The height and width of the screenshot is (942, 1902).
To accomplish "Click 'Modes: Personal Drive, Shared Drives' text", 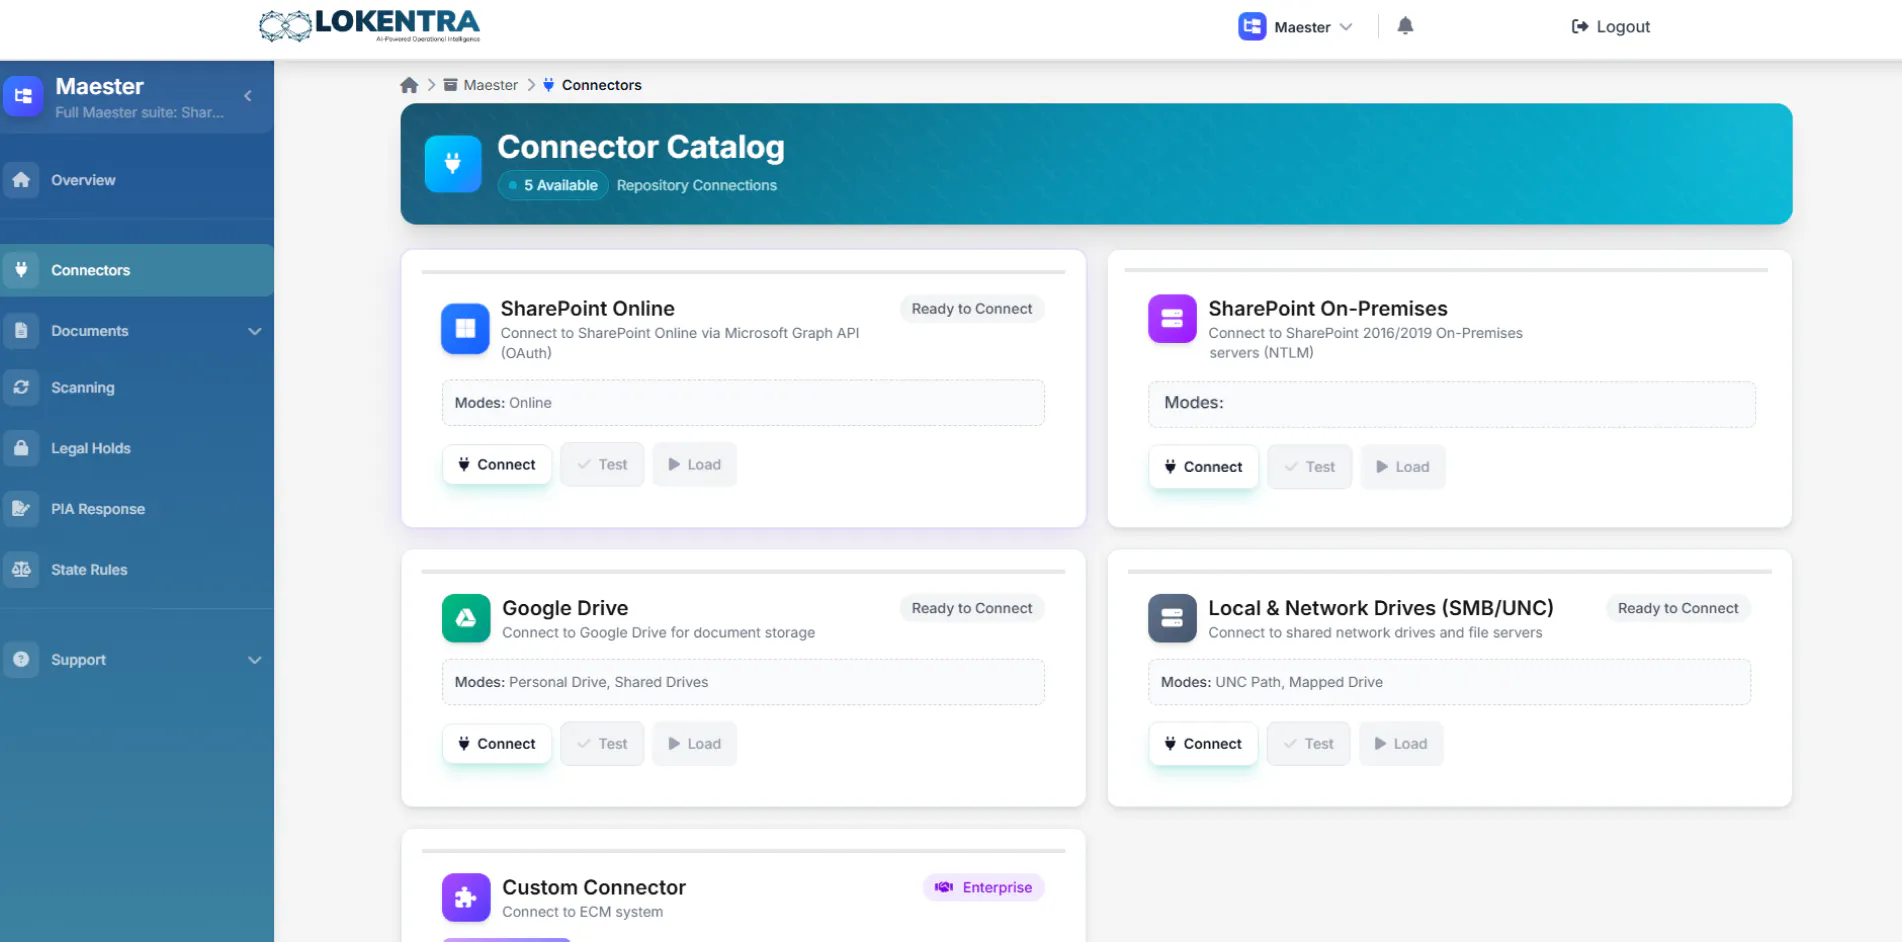I will coord(581,682).
